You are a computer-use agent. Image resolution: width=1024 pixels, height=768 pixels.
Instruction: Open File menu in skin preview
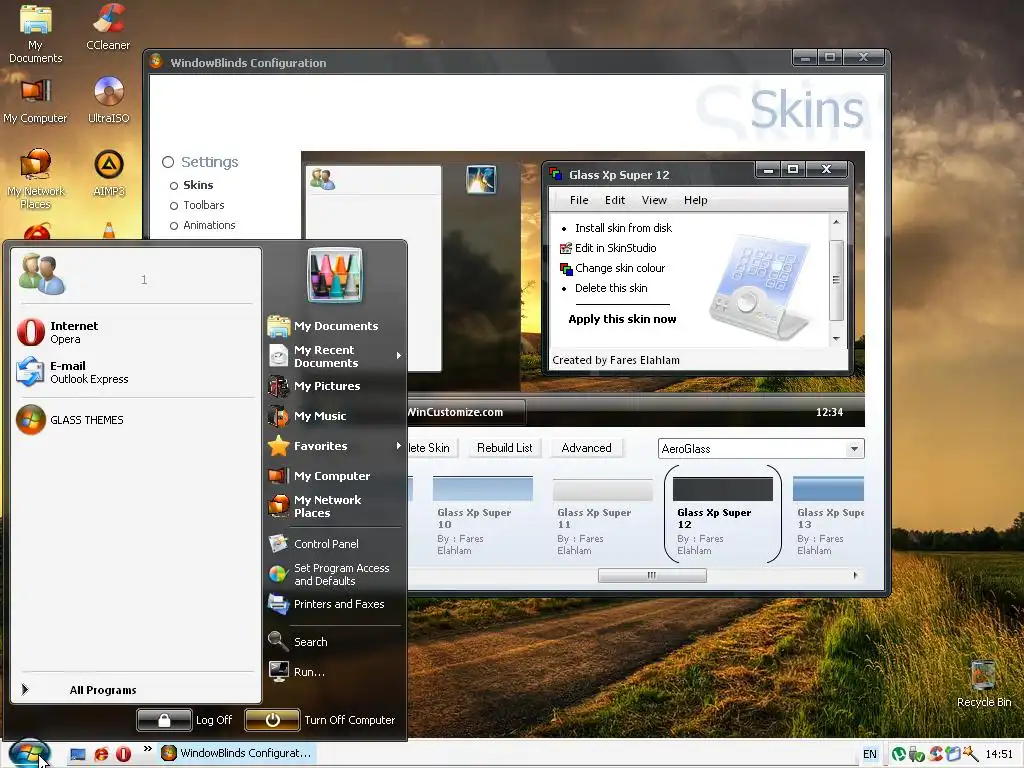click(579, 200)
